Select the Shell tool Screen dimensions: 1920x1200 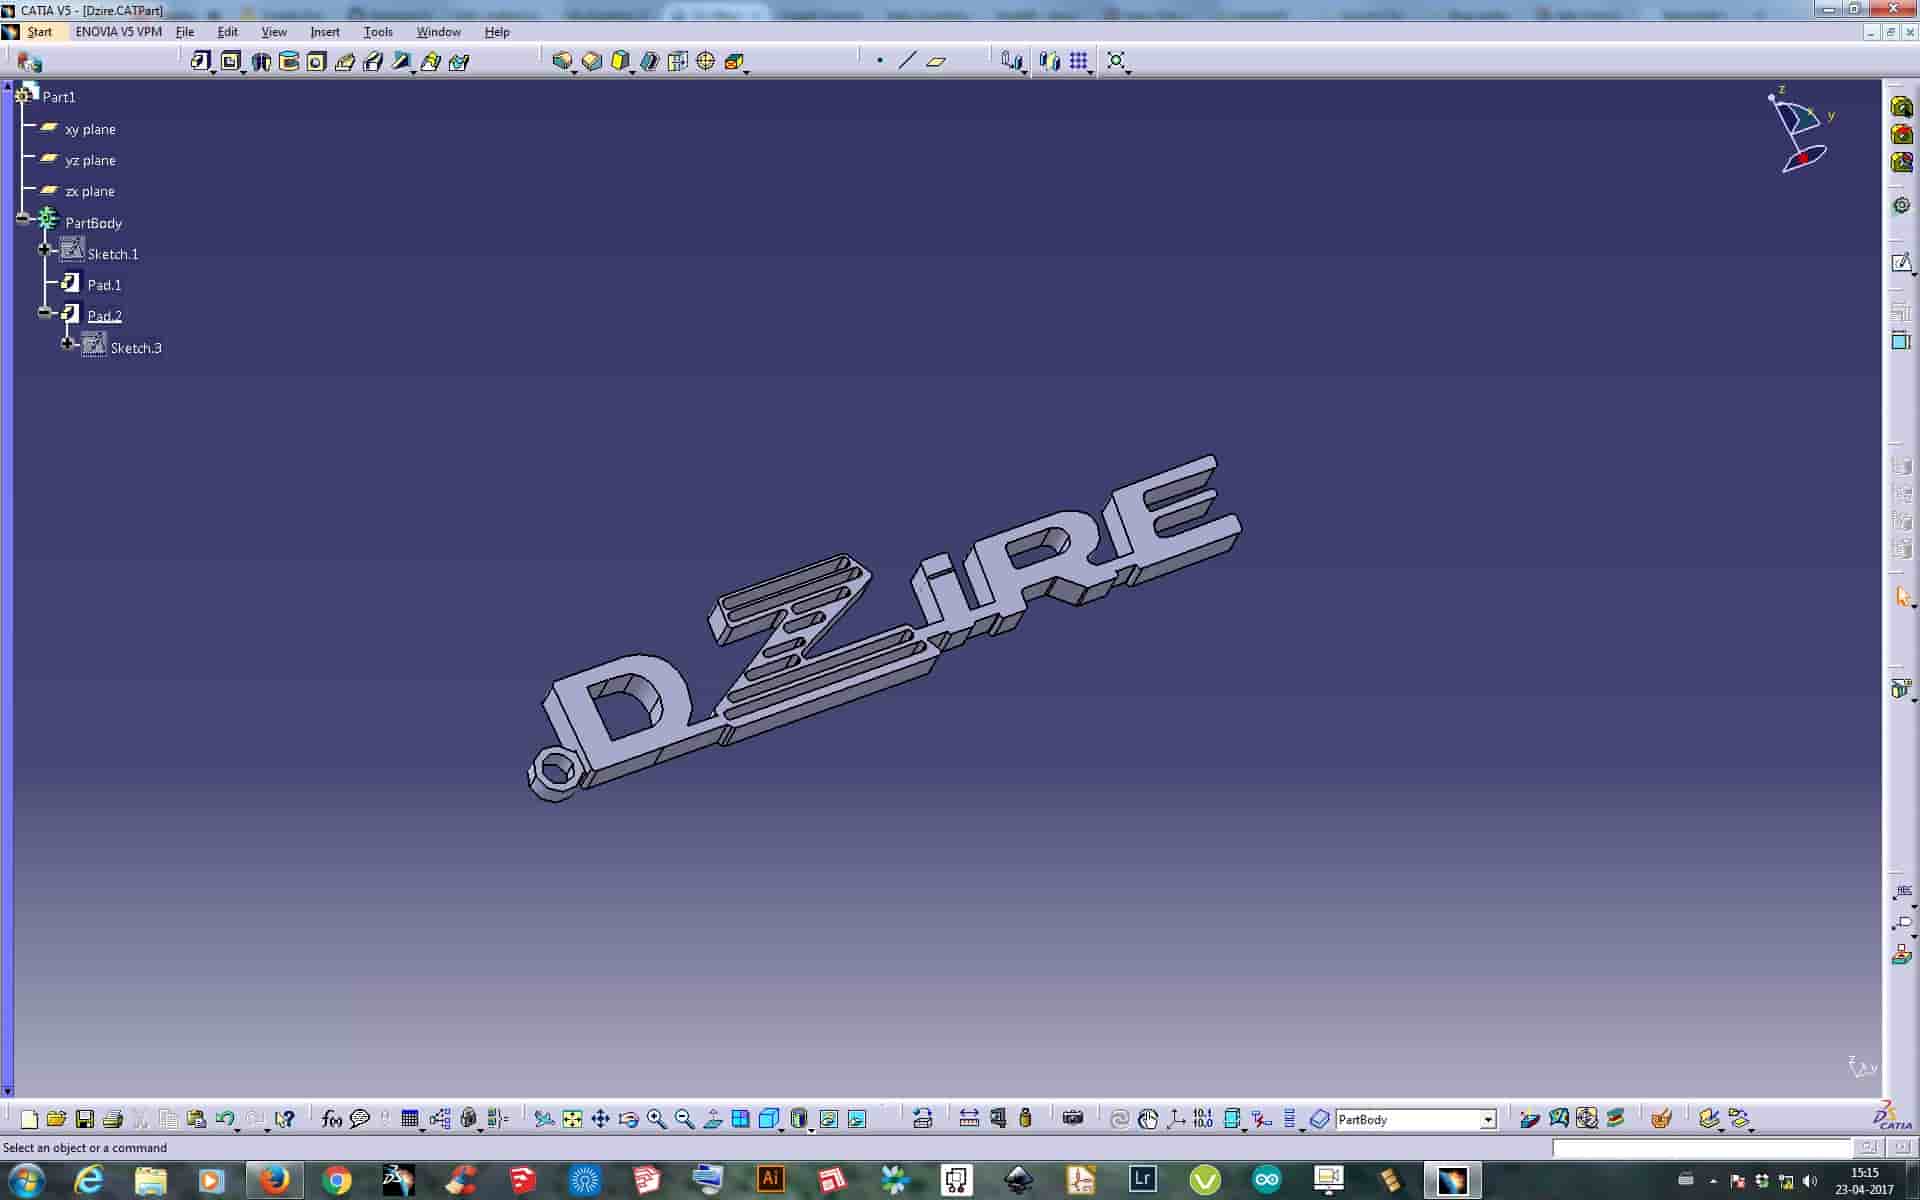point(649,61)
